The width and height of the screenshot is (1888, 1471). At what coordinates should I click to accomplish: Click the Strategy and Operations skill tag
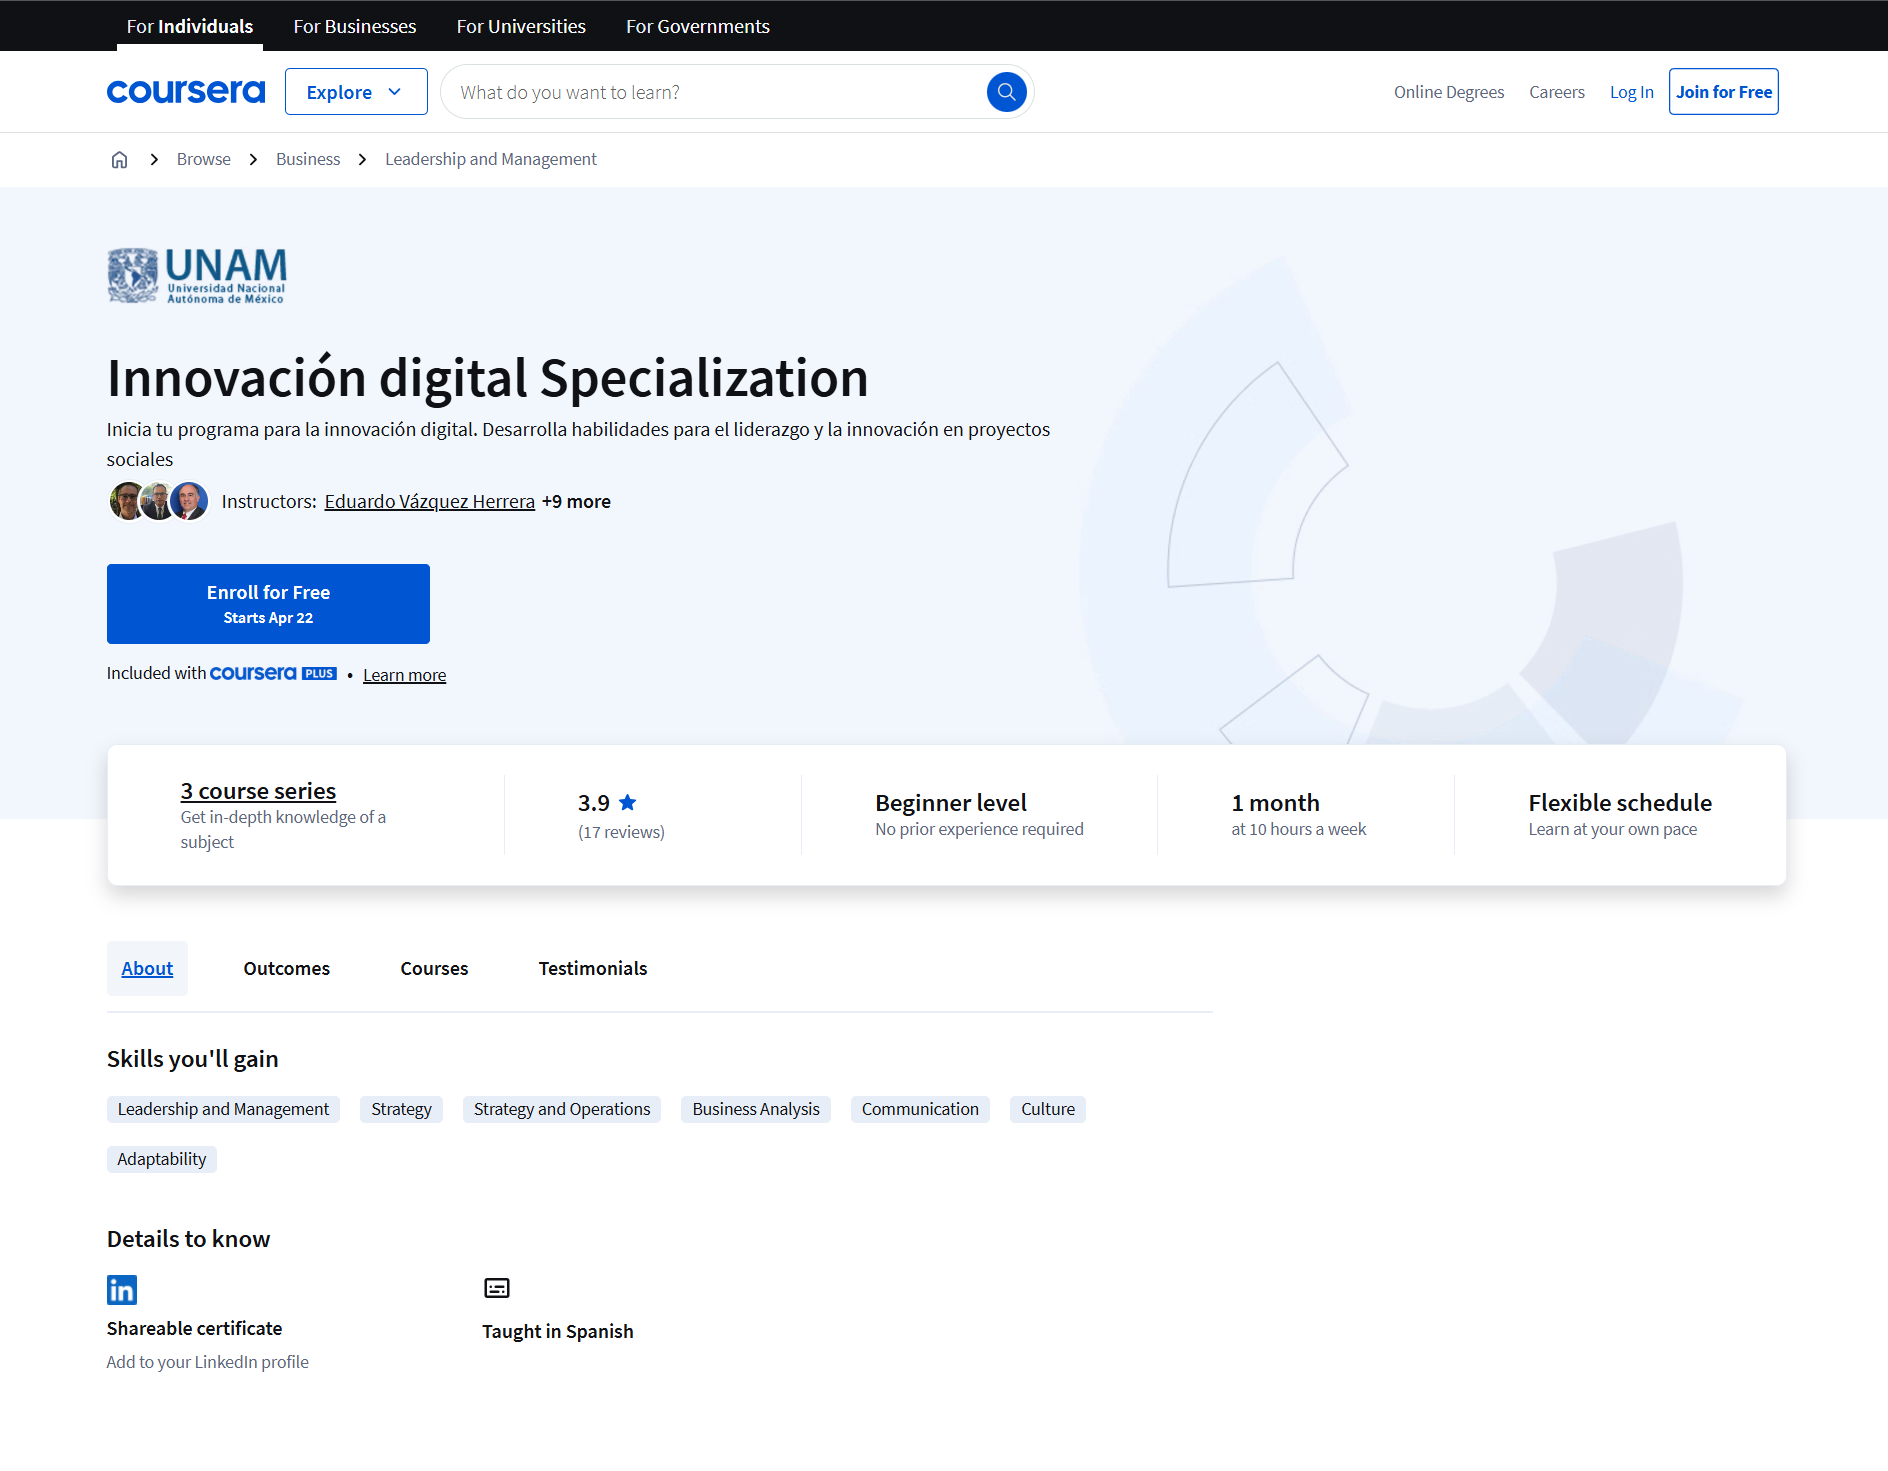(562, 1109)
